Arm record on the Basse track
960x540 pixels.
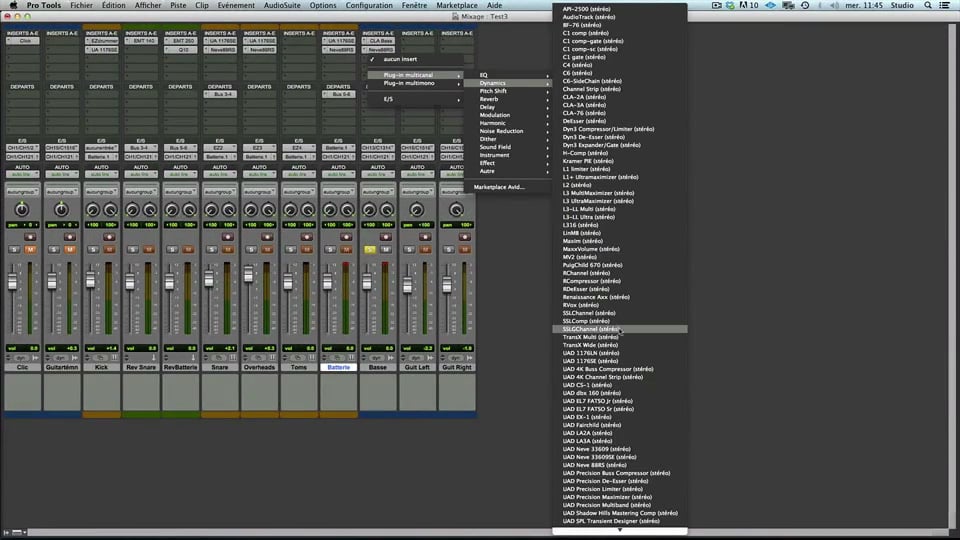386,237
